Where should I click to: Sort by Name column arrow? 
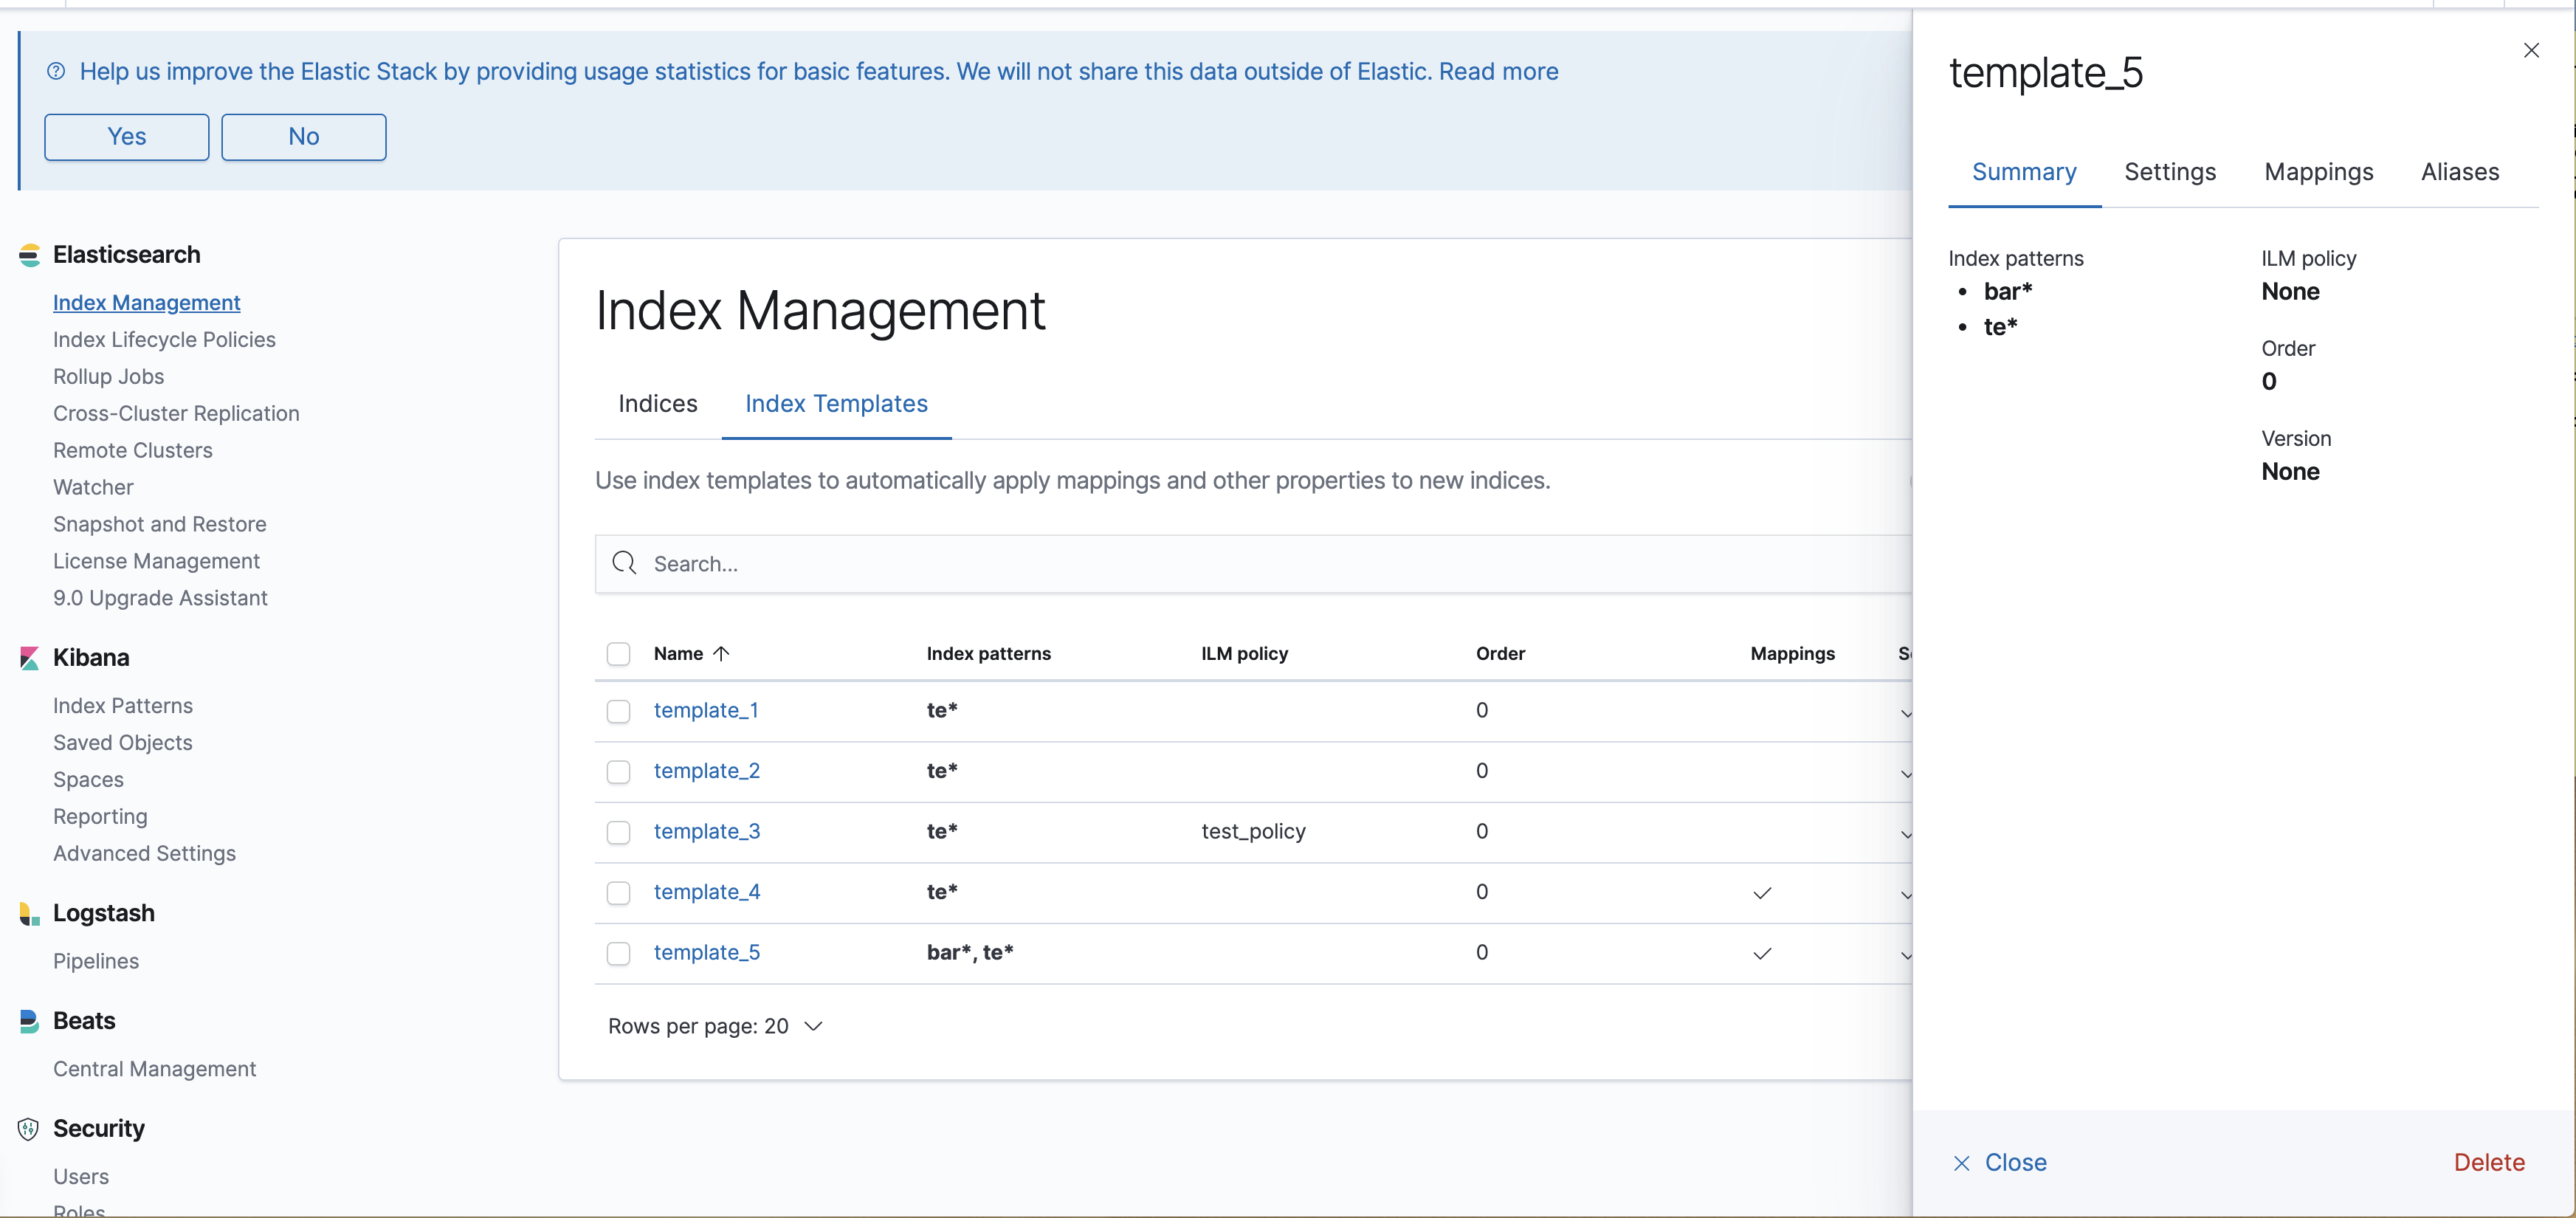click(x=721, y=653)
